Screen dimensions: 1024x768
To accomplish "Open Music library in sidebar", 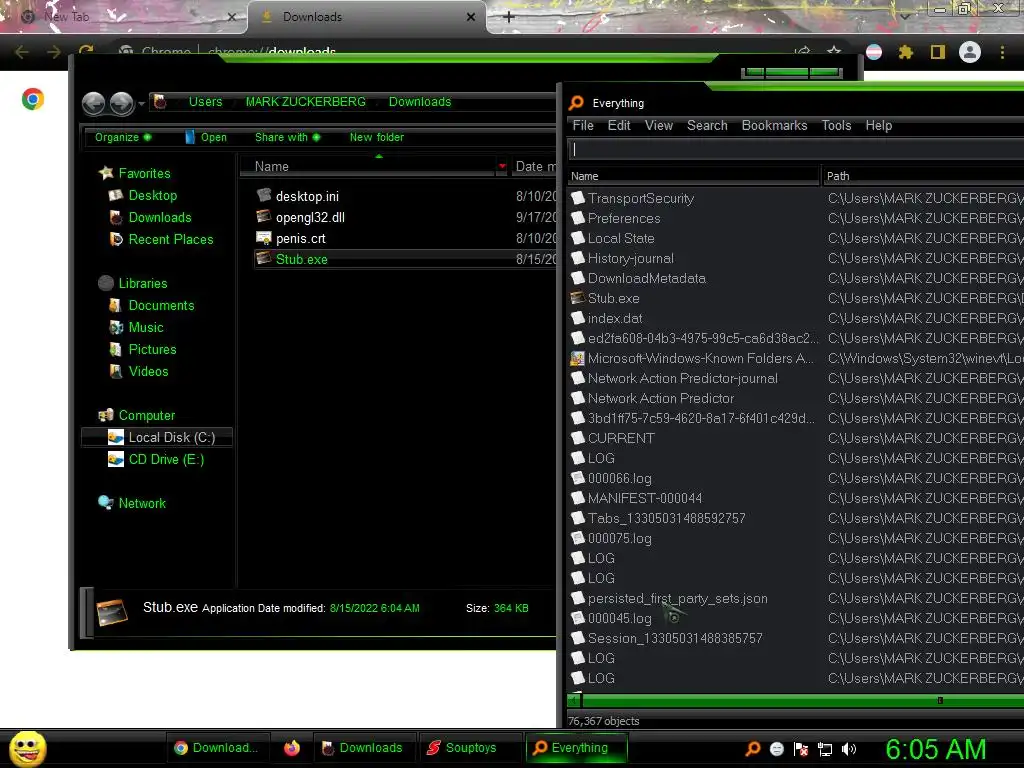I will [146, 328].
